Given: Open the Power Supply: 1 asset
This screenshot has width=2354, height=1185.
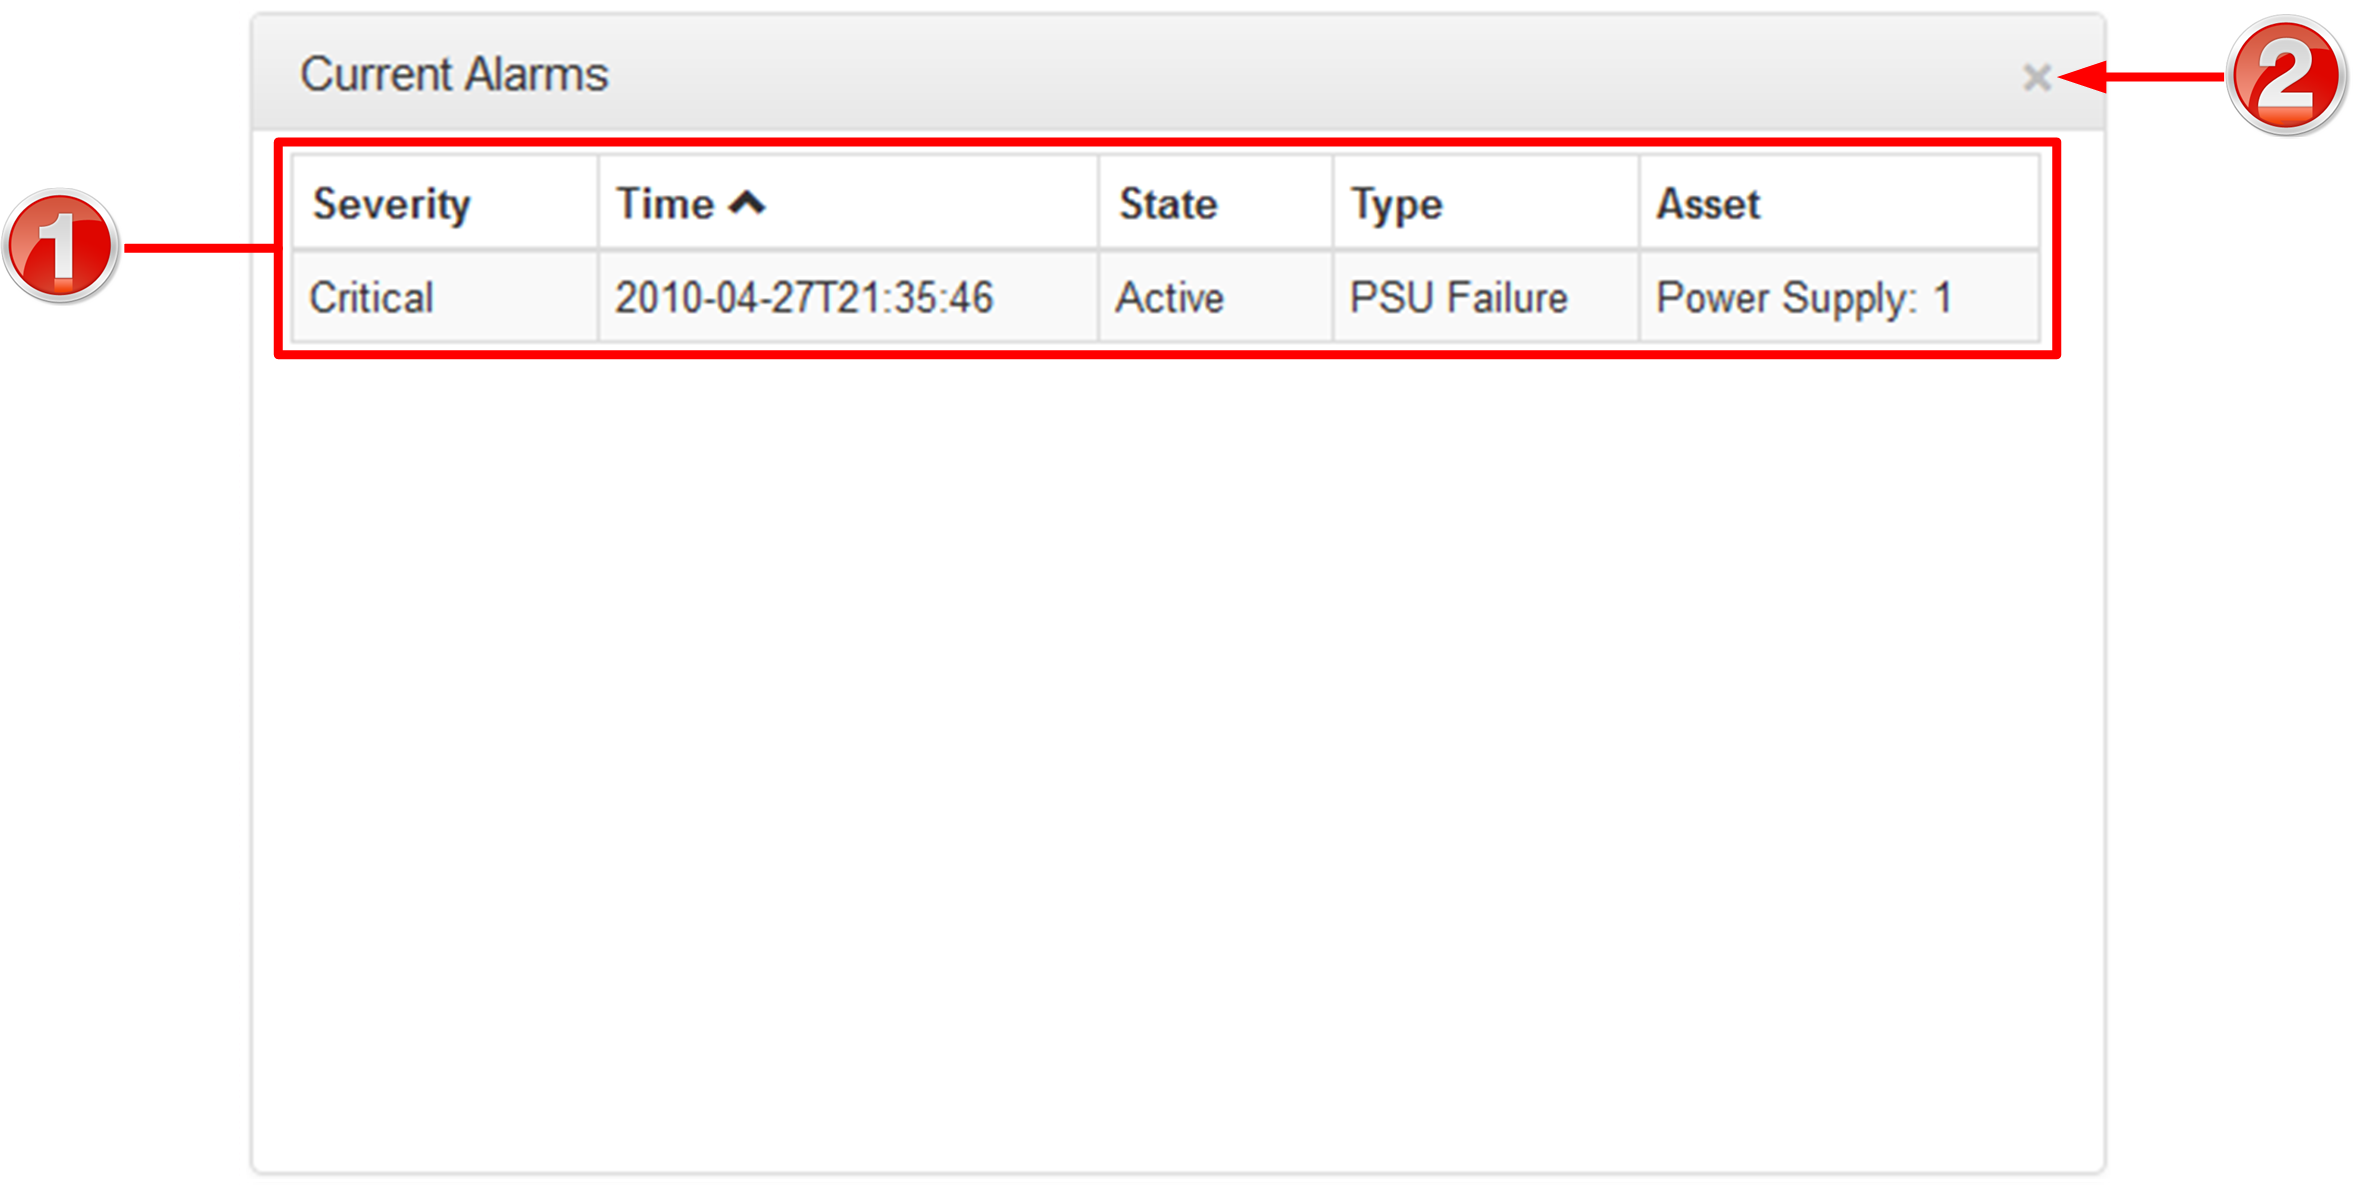Looking at the screenshot, I should (1803, 298).
